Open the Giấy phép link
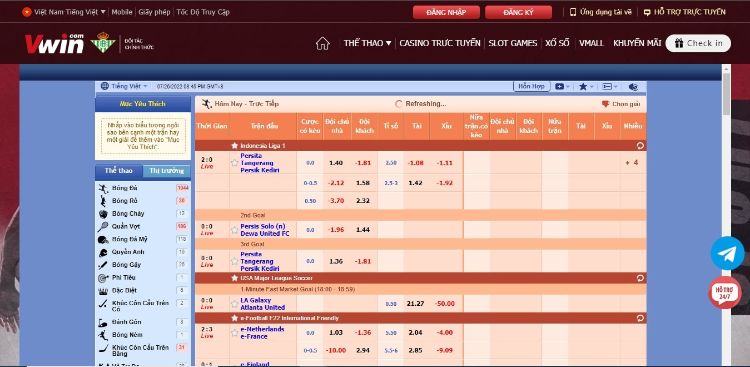This screenshot has height=367, width=750. coord(154,12)
